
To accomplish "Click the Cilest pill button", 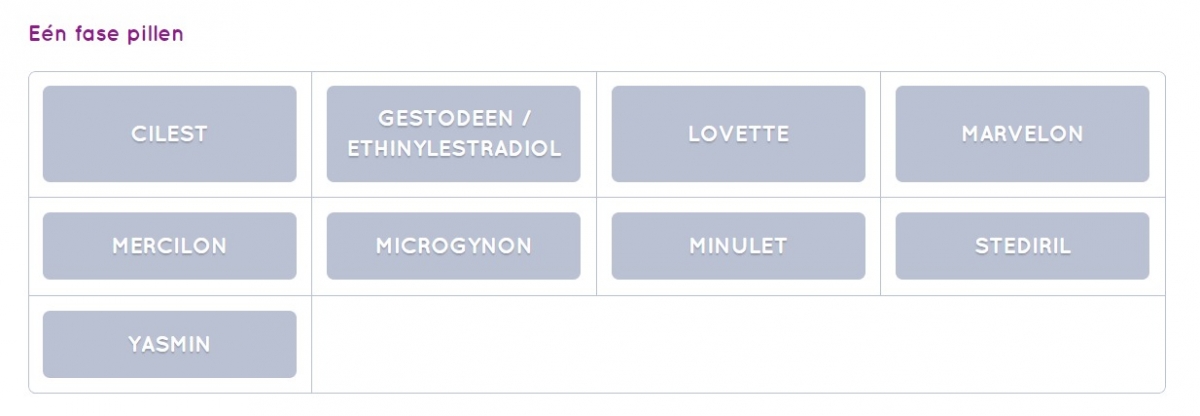I will [x=169, y=134].
